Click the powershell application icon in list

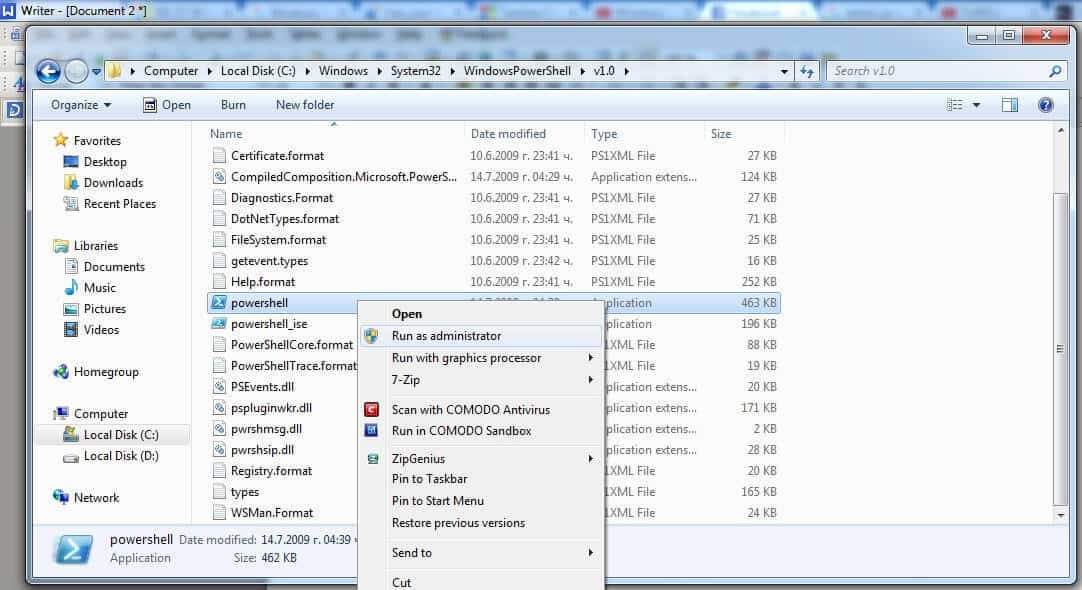coord(219,302)
